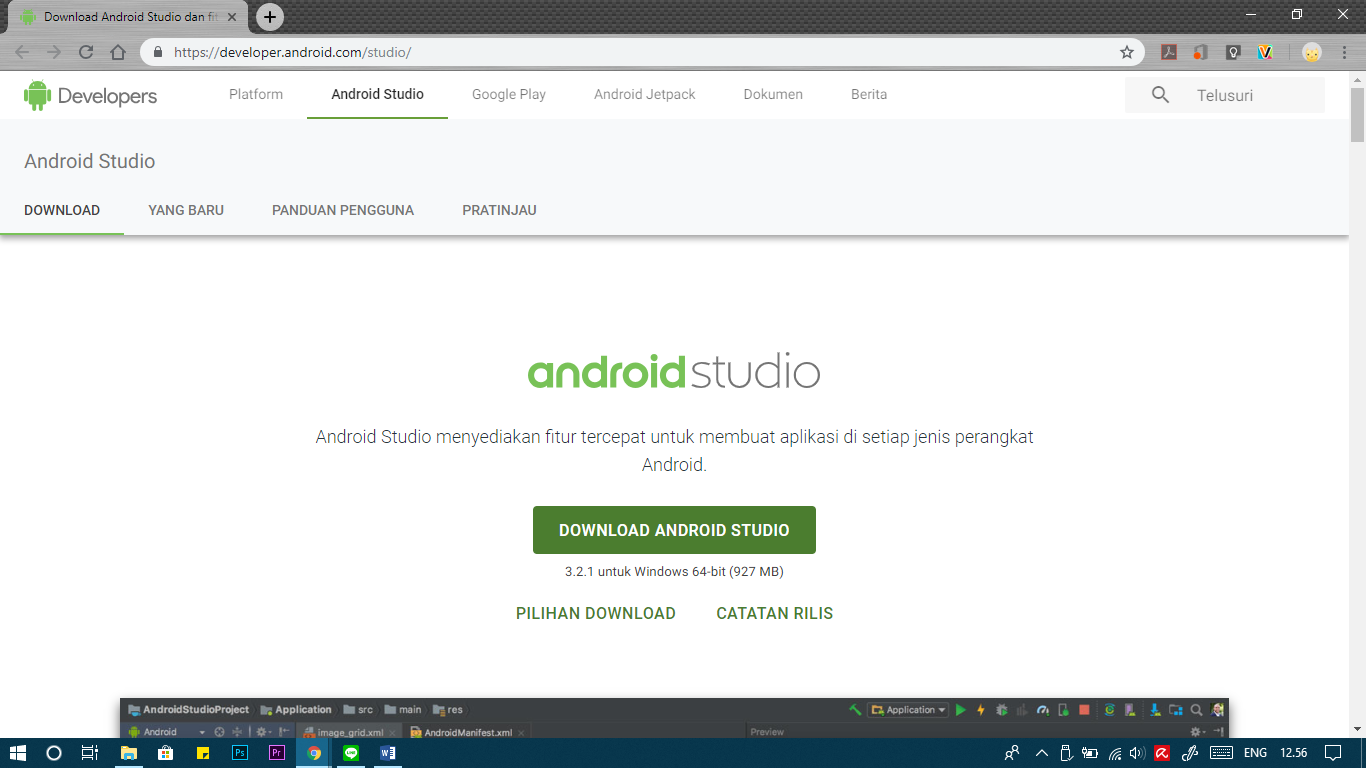
Task: Switch to the YANG BARU tab
Action: tap(186, 211)
